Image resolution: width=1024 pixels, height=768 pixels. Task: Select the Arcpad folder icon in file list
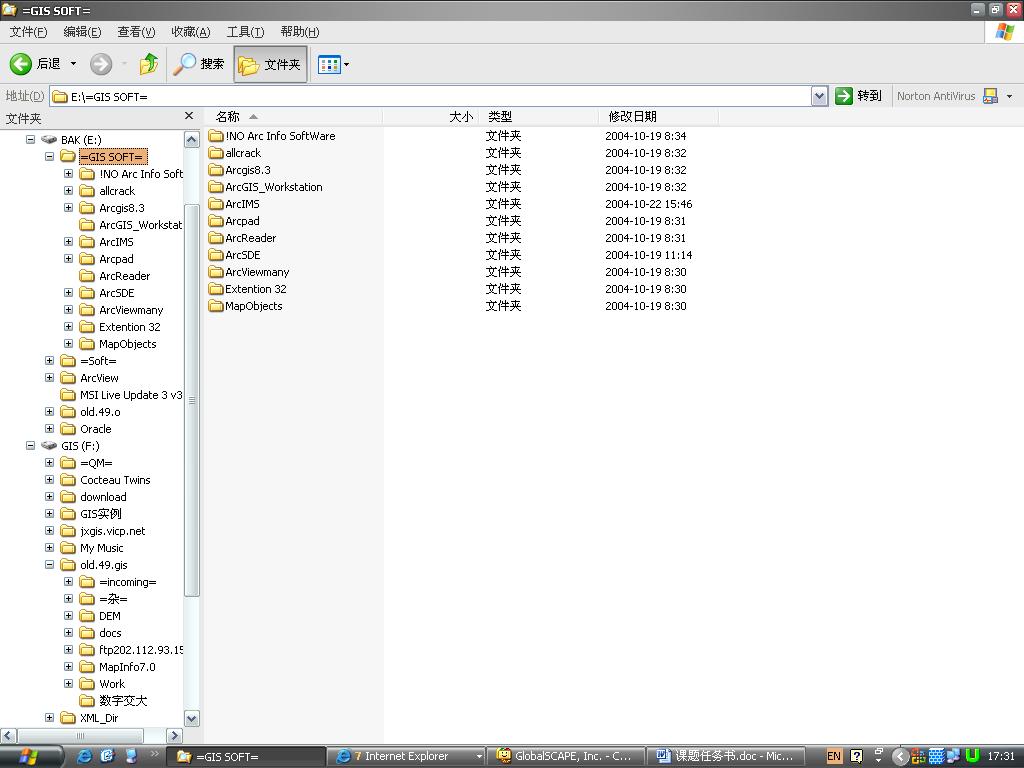216,221
